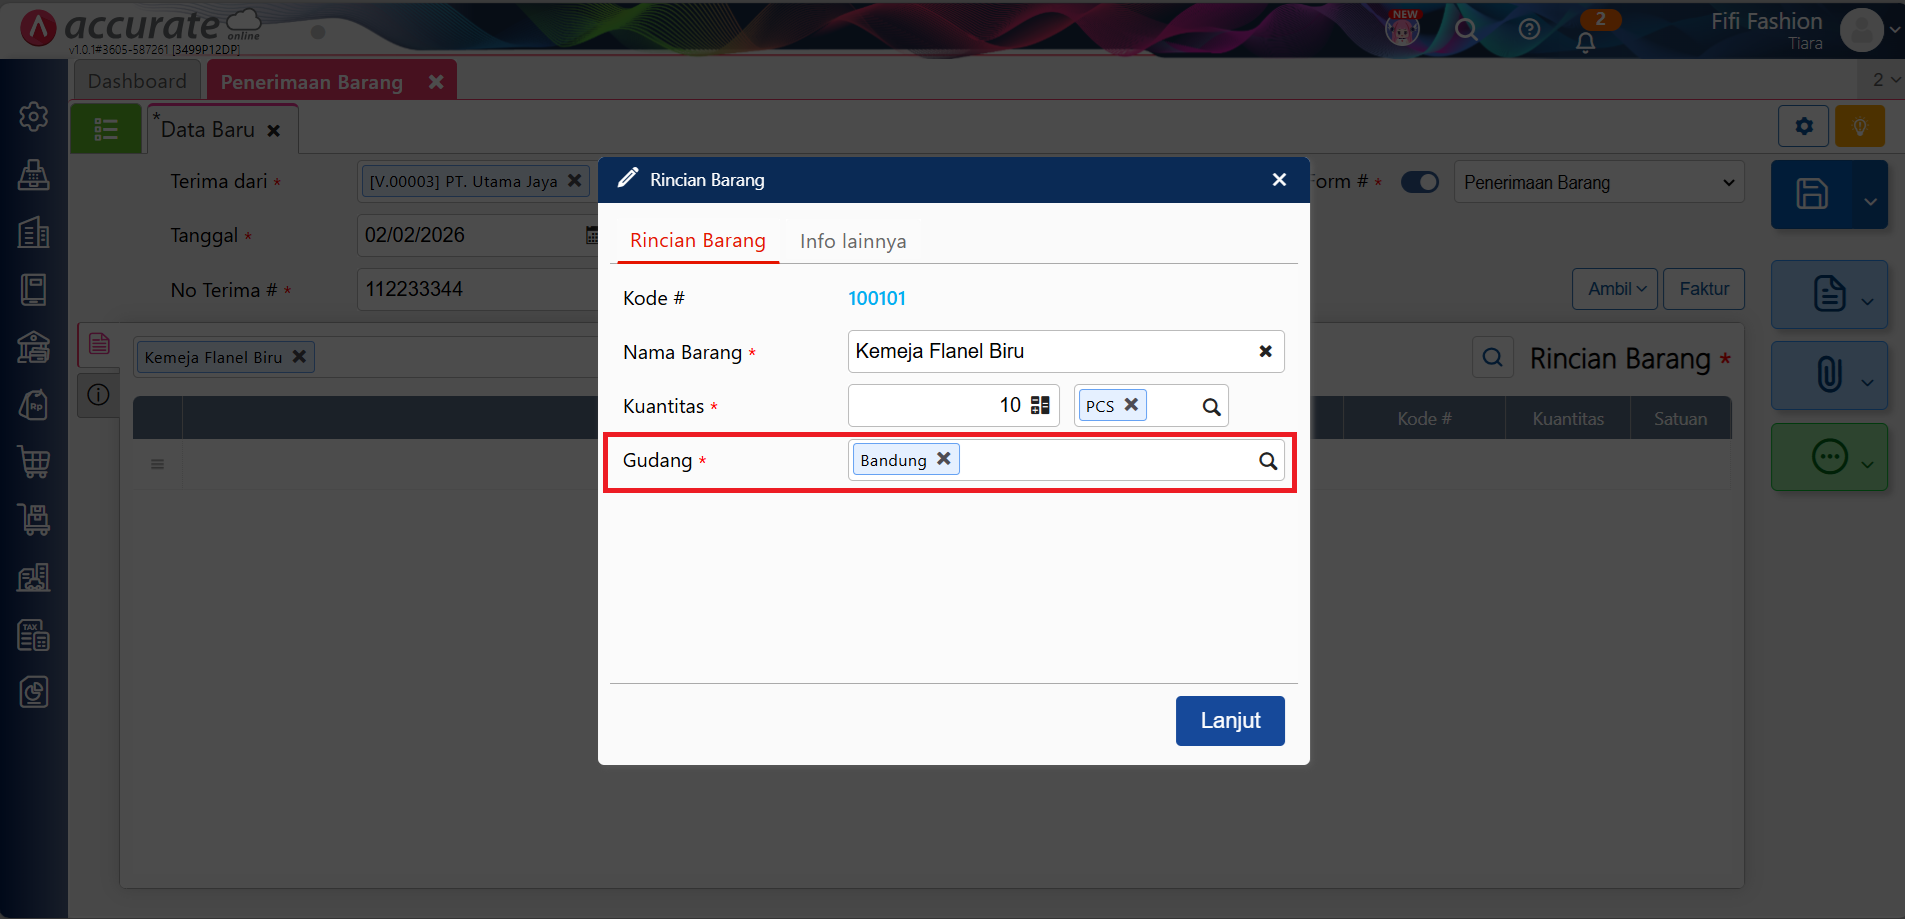Open the global search icon in header
Screen dimensions: 1905x919
1466,29
